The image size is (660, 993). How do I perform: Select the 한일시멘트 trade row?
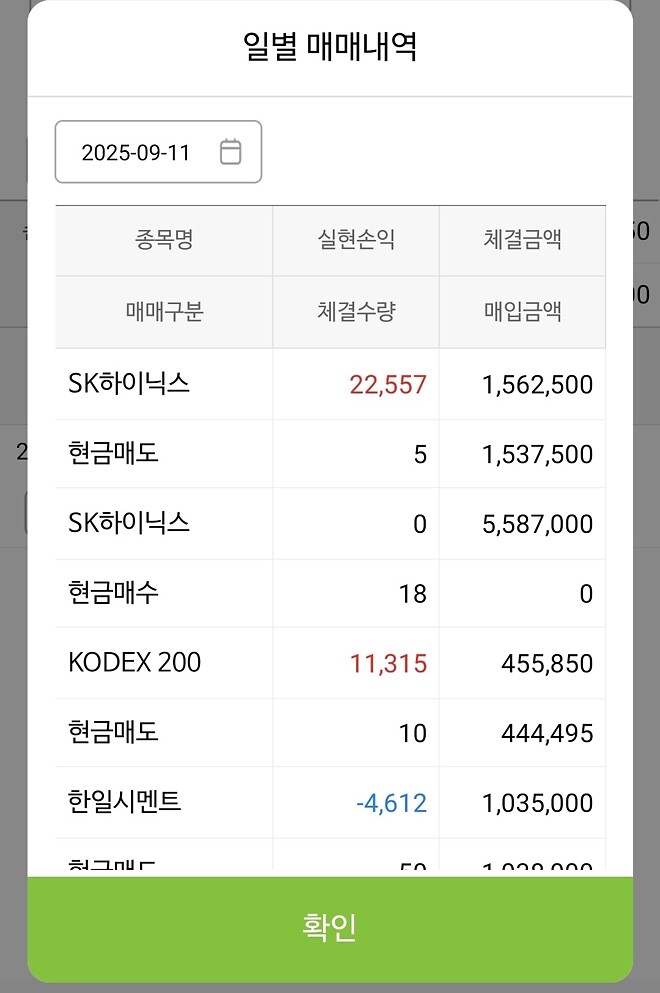128,802
